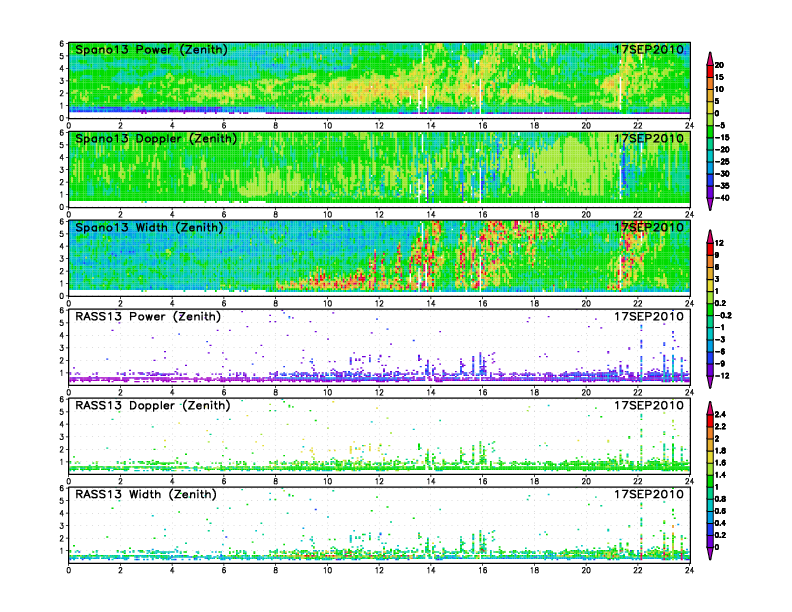
Task: Click hour 16 tick under RASS13 Power panel
Action: [483, 392]
